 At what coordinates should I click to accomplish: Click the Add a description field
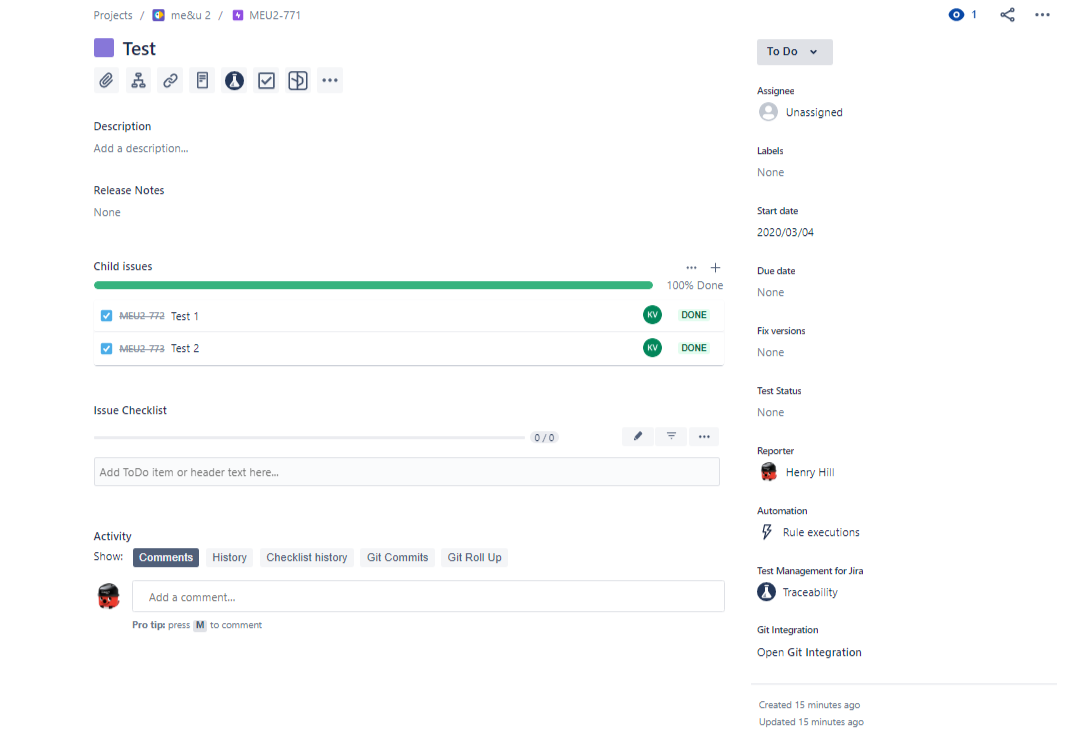(141, 148)
